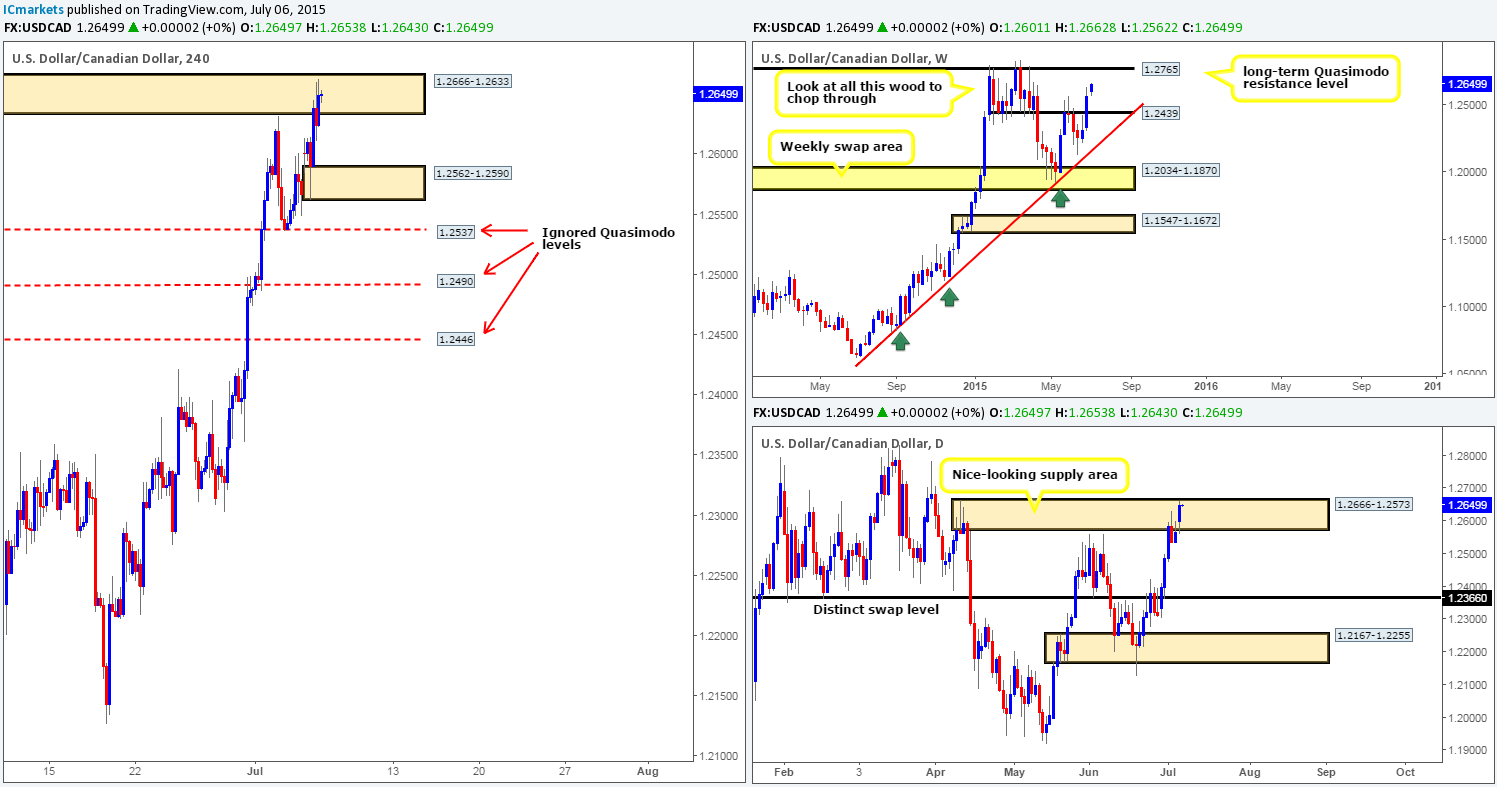Click the 'Ignored Quasimodo levels' annotation text

point(608,239)
